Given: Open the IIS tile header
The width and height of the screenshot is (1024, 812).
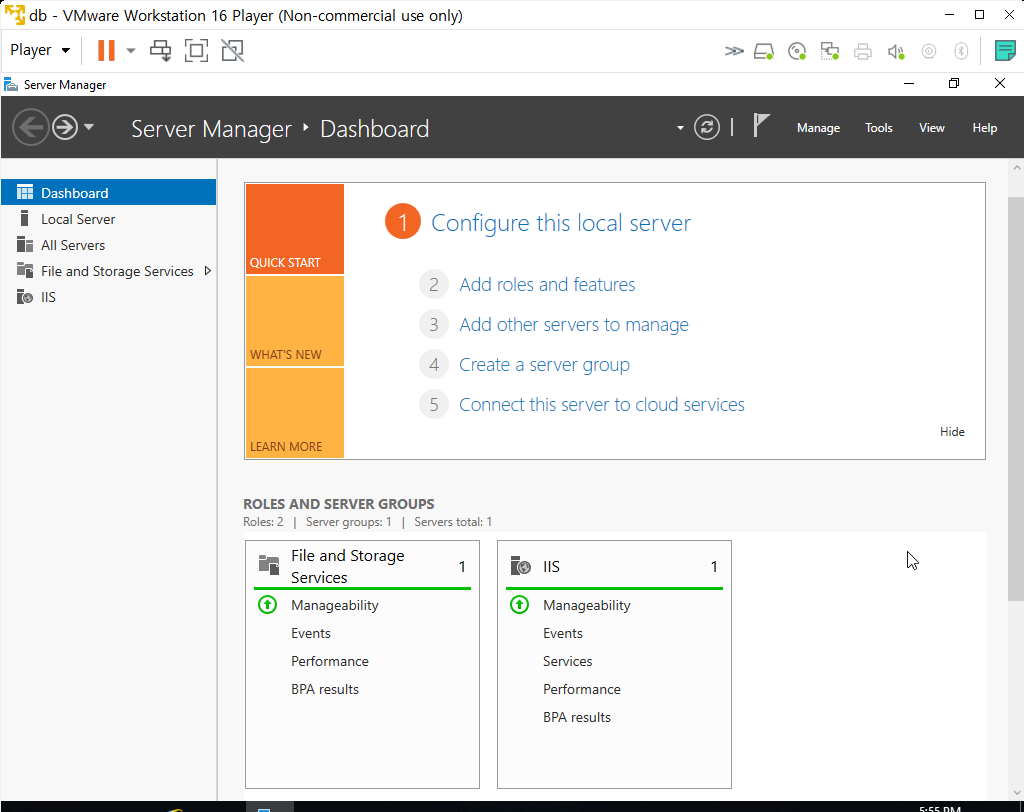Looking at the screenshot, I should pyautogui.click(x=615, y=566).
